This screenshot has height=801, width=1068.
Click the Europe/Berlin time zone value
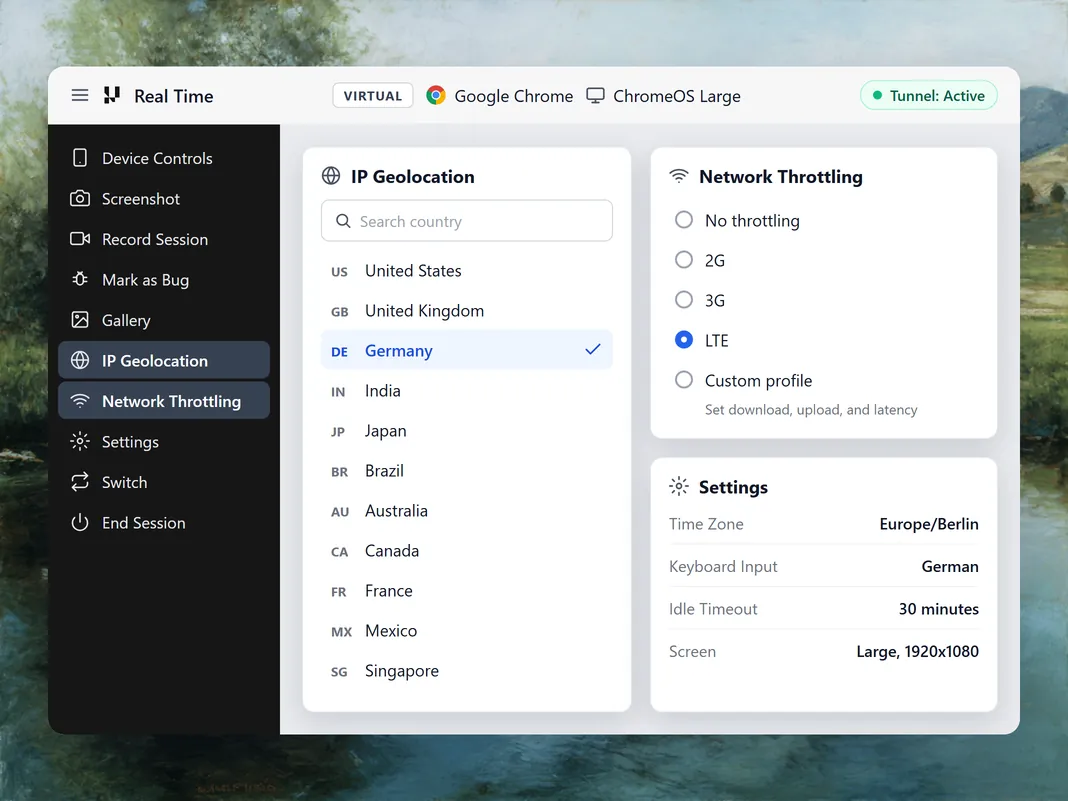coord(928,524)
